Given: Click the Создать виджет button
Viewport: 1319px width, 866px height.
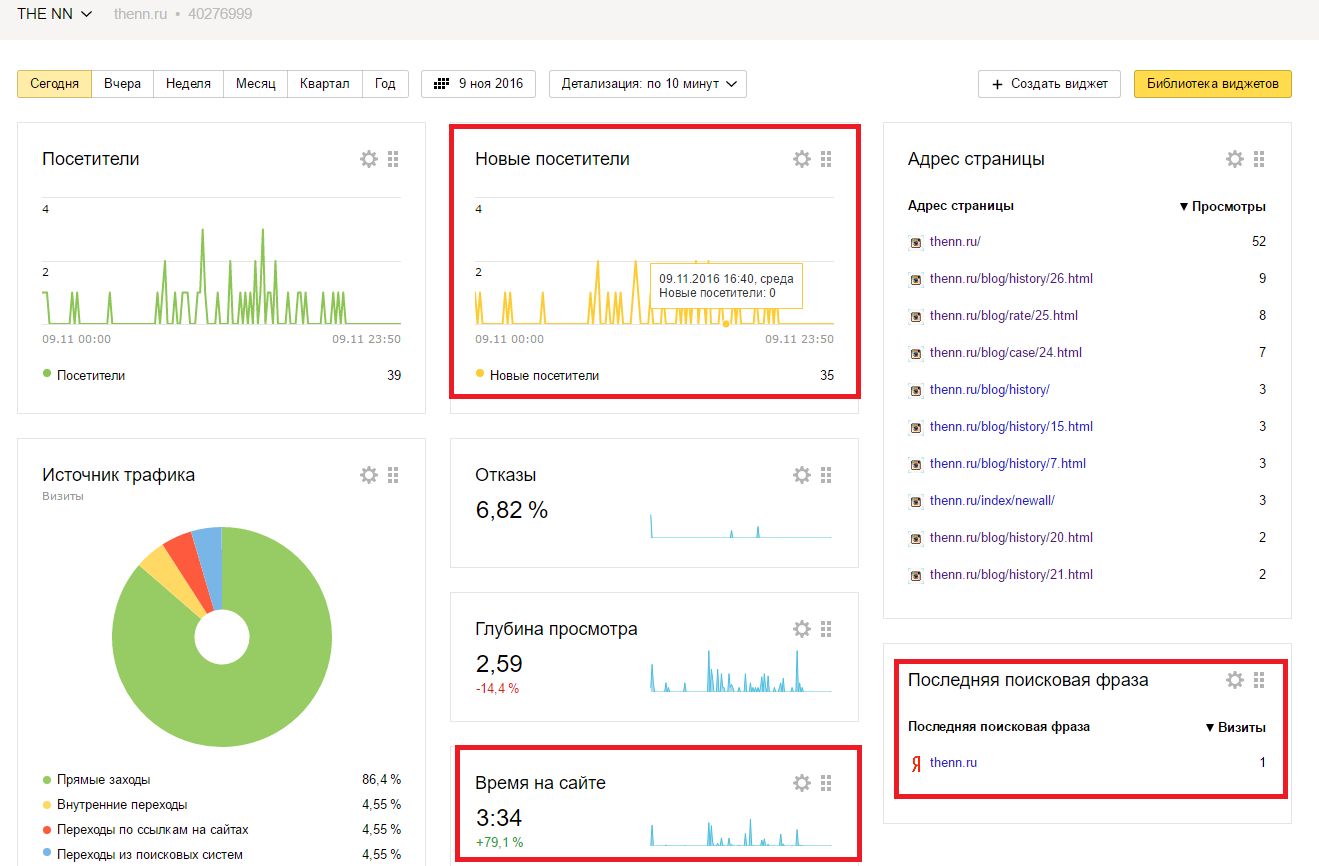Looking at the screenshot, I should coord(1049,84).
